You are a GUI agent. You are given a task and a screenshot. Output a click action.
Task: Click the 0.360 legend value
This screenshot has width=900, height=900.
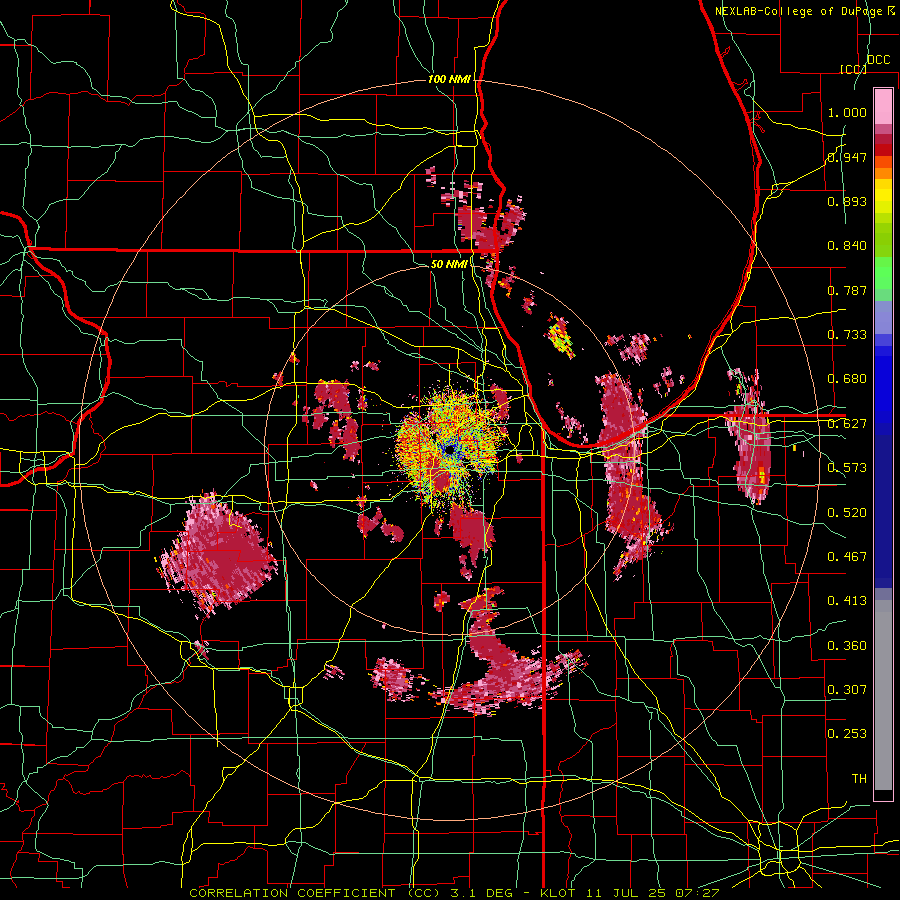(x=847, y=646)
